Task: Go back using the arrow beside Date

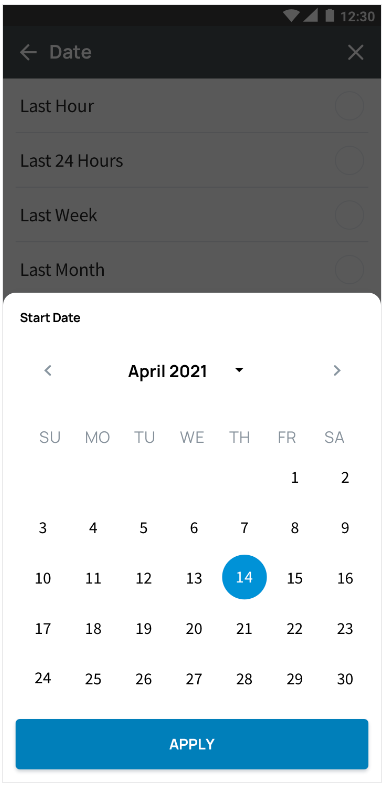Action: tap(29, 52)
